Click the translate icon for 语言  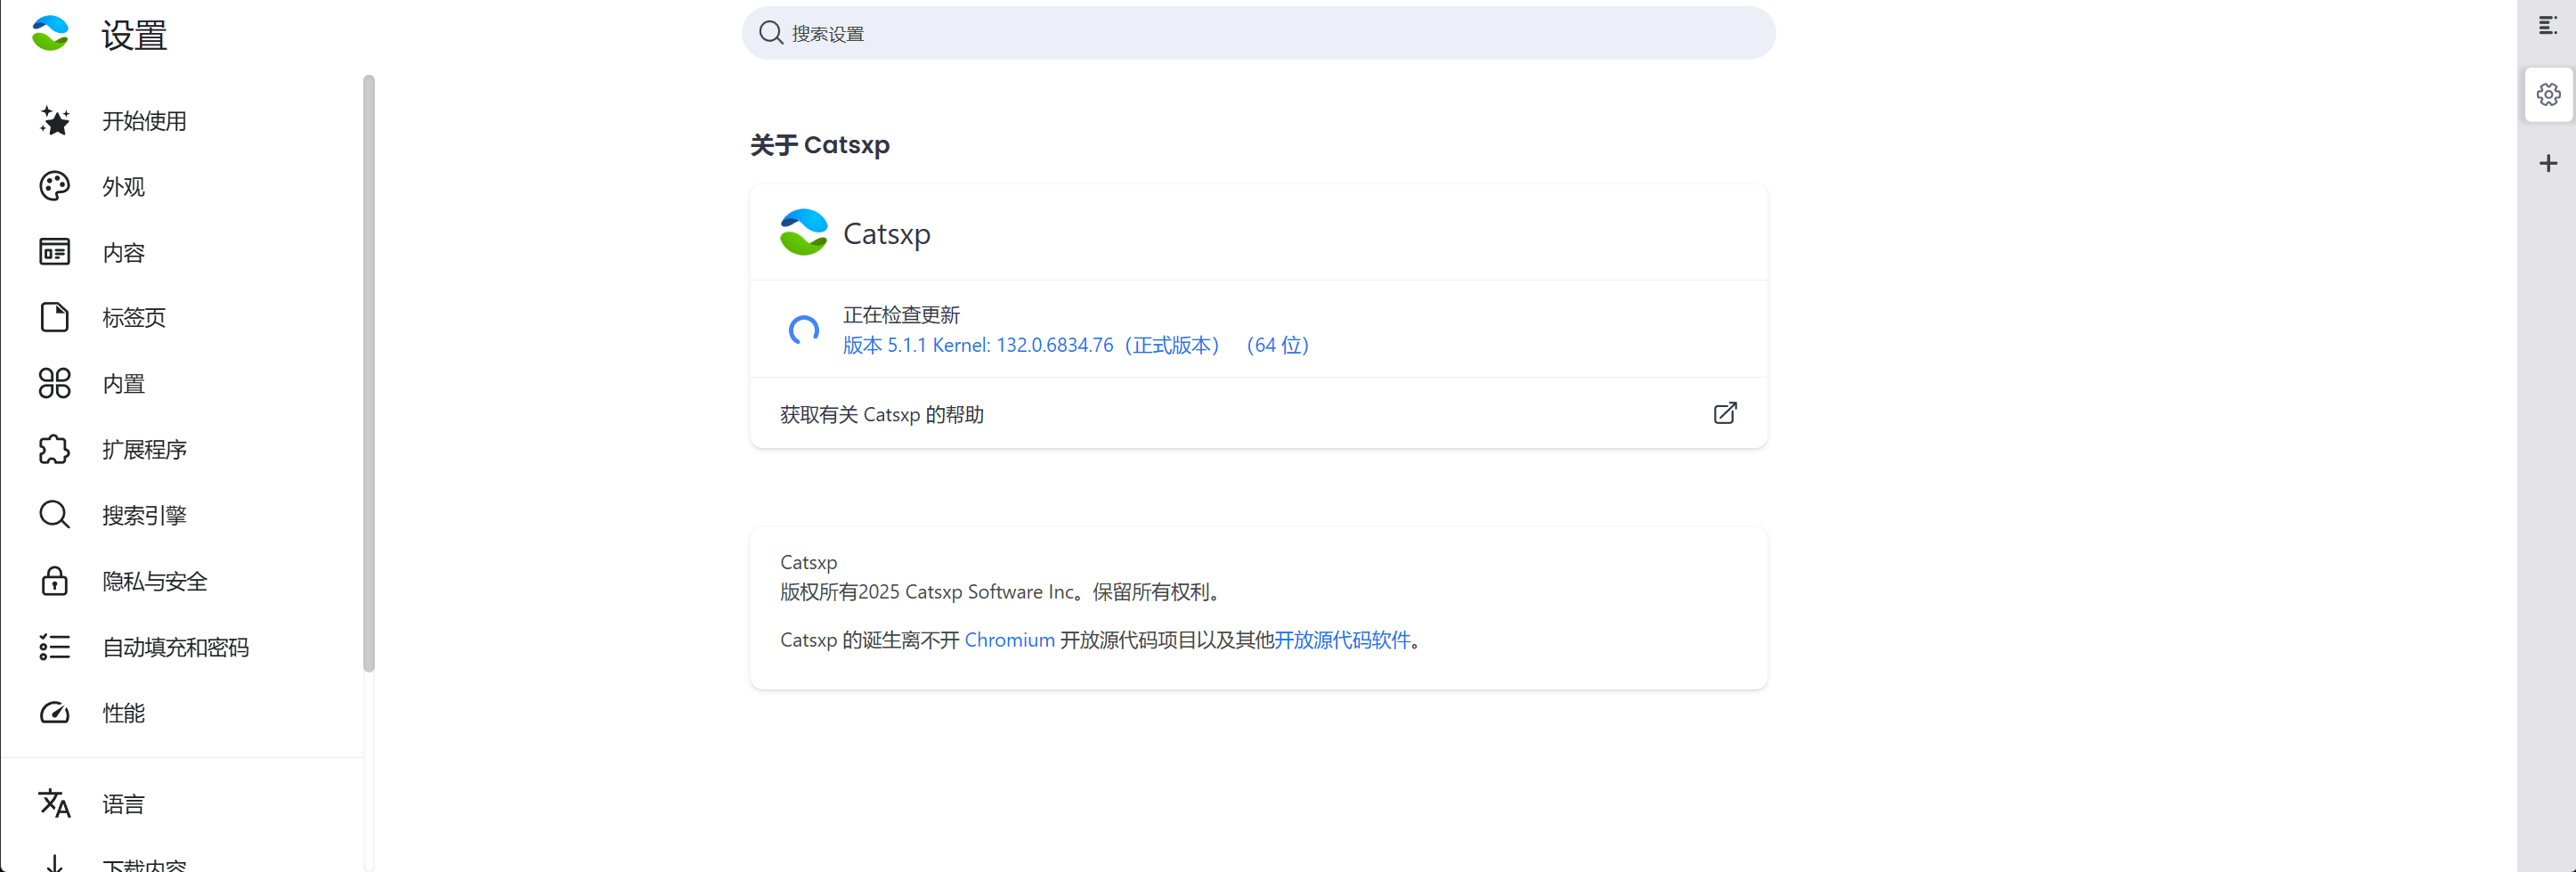[54, 803]
